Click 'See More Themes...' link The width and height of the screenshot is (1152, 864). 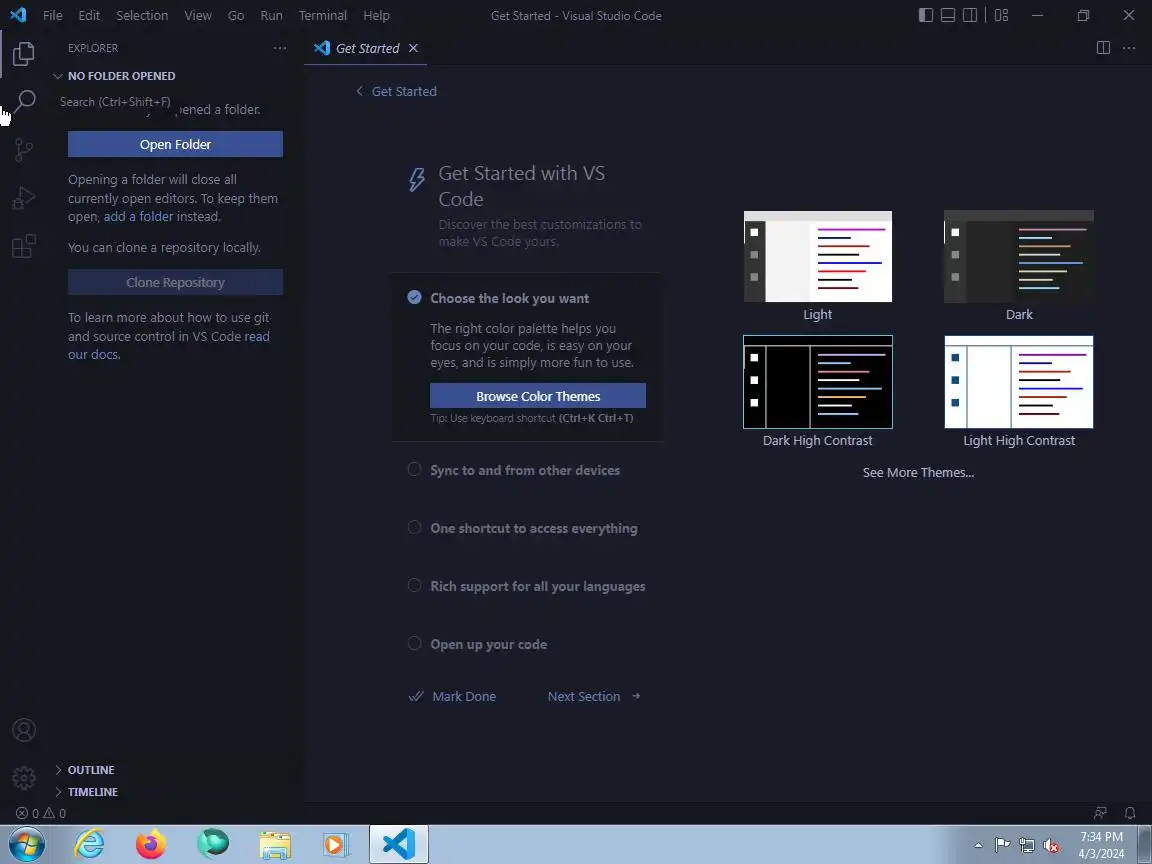pos(918,472)
